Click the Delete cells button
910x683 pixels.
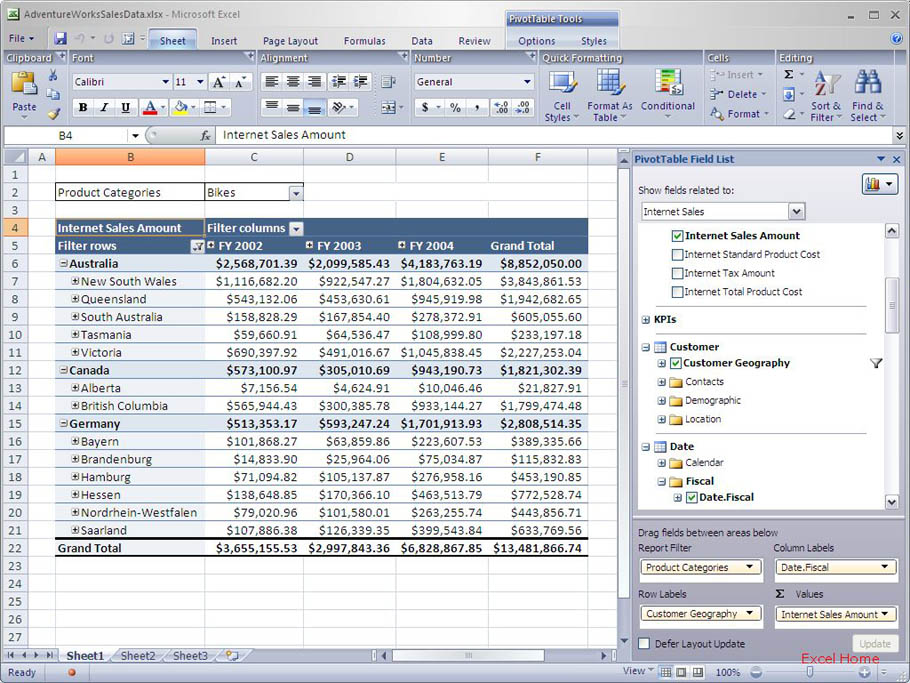[738, 94]
